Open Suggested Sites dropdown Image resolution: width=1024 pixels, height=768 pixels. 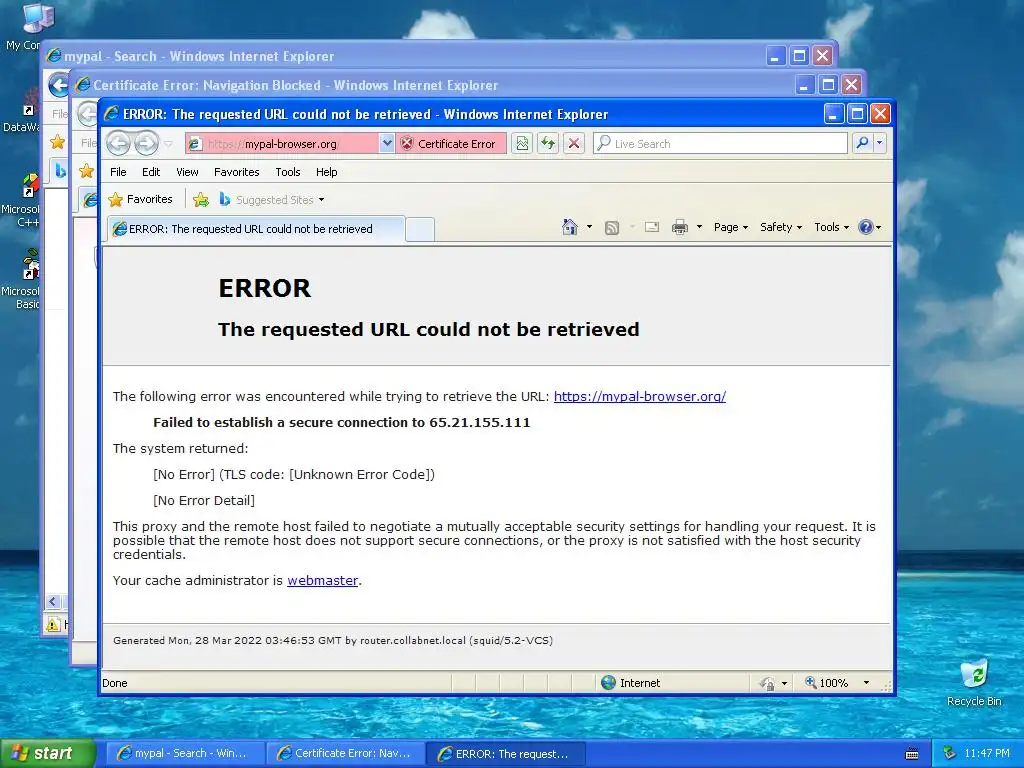point(271,200)
